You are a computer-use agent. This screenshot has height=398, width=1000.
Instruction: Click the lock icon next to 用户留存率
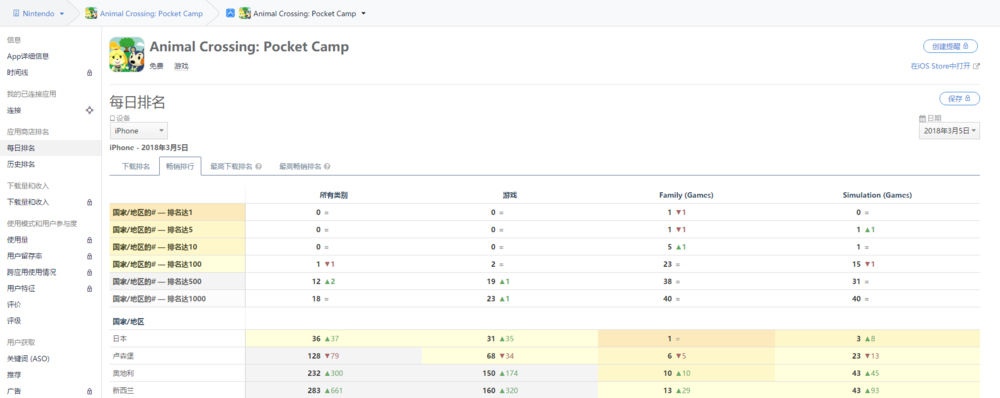[x=89, y=256]
